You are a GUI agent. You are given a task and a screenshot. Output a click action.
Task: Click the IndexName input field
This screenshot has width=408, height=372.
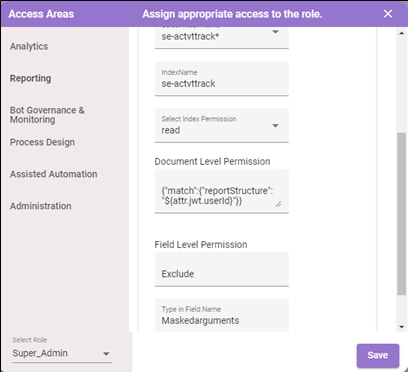pos(222,79)
